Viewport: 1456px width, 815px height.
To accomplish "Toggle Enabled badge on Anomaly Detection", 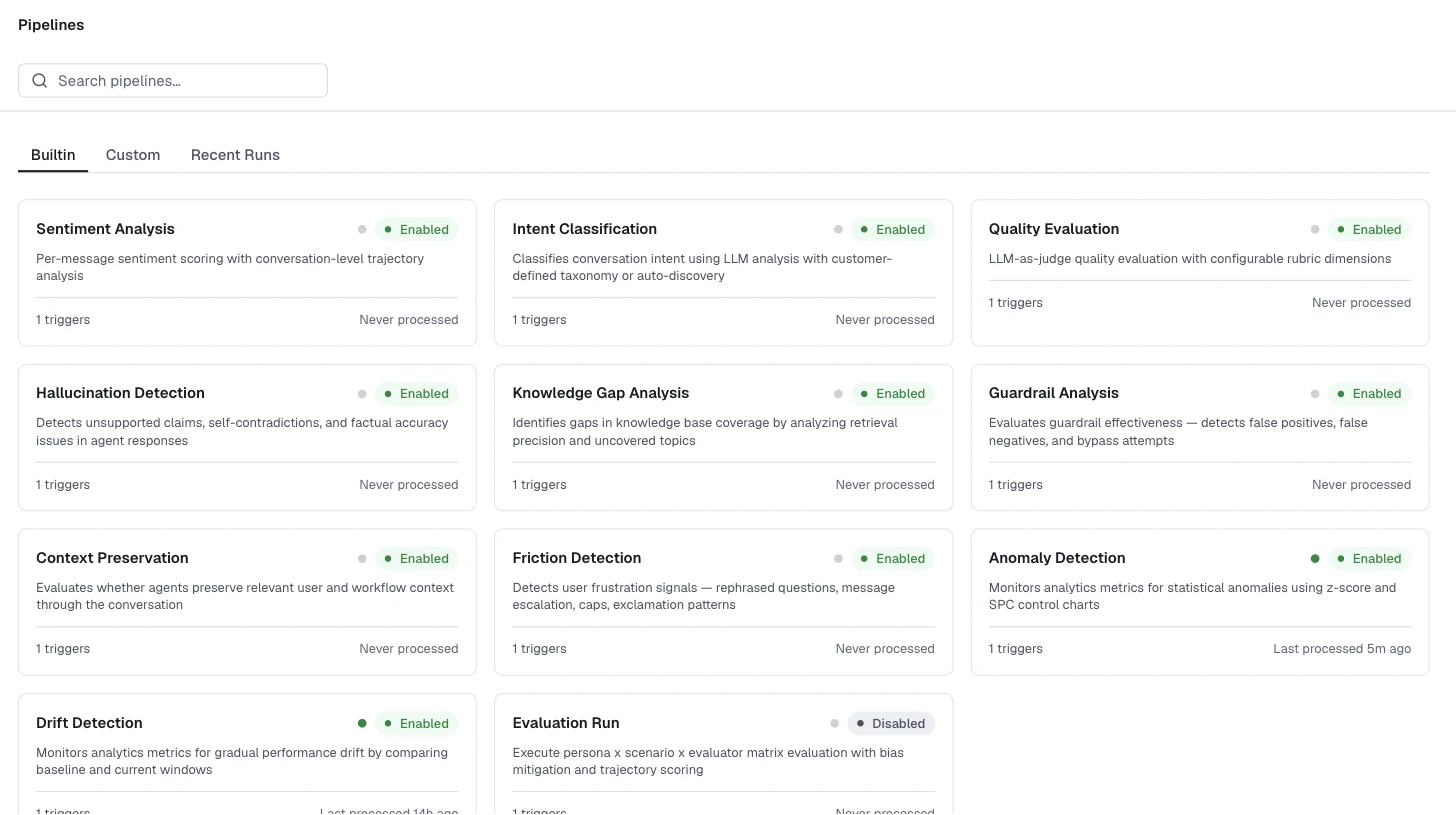I will pyautogui.click(x=1370, y=559).
